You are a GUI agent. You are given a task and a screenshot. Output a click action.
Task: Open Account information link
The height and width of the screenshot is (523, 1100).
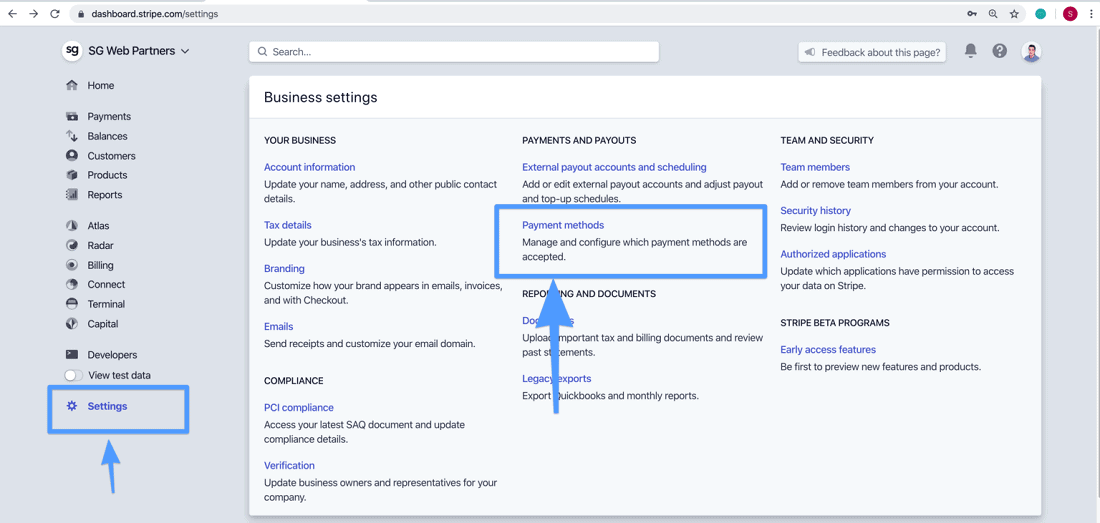[x=309, y=167]
